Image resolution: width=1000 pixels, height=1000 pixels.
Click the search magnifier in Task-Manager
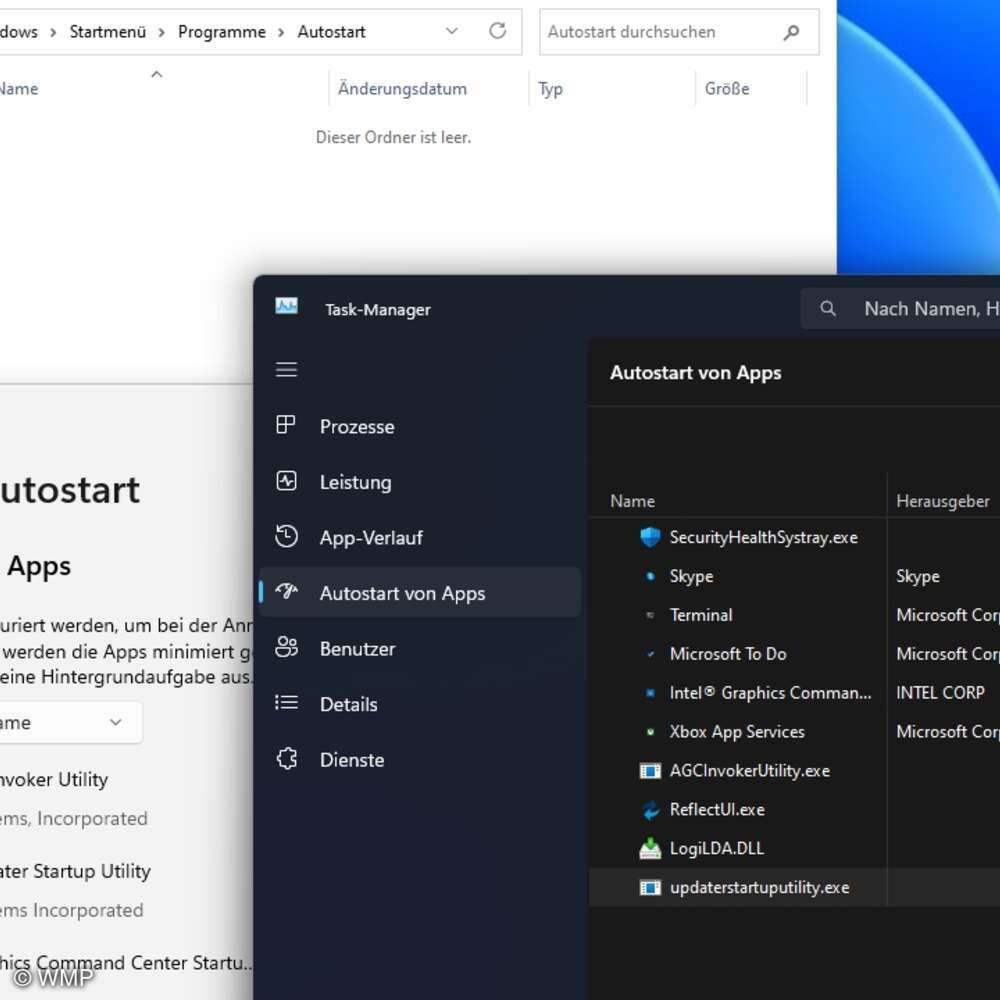[x=828, y=308]
